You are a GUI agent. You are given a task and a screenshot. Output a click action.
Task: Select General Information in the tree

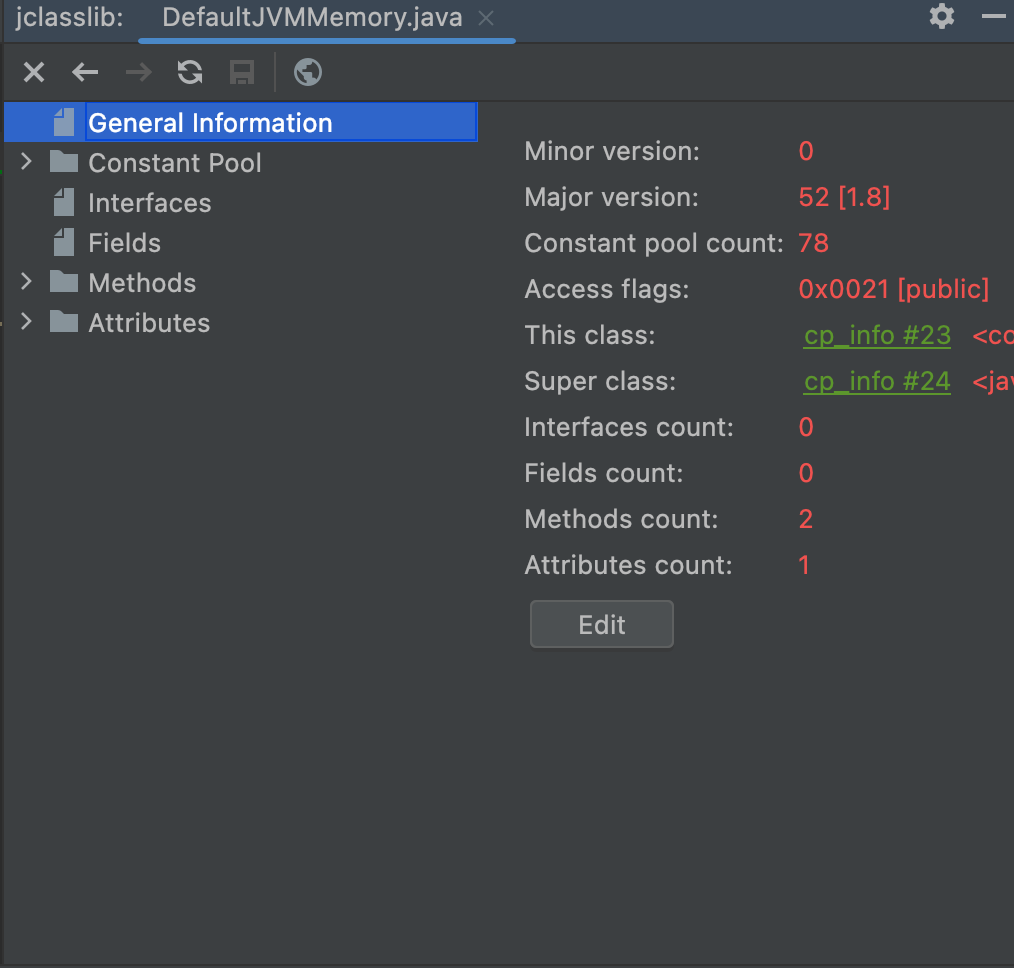(210, 123)
